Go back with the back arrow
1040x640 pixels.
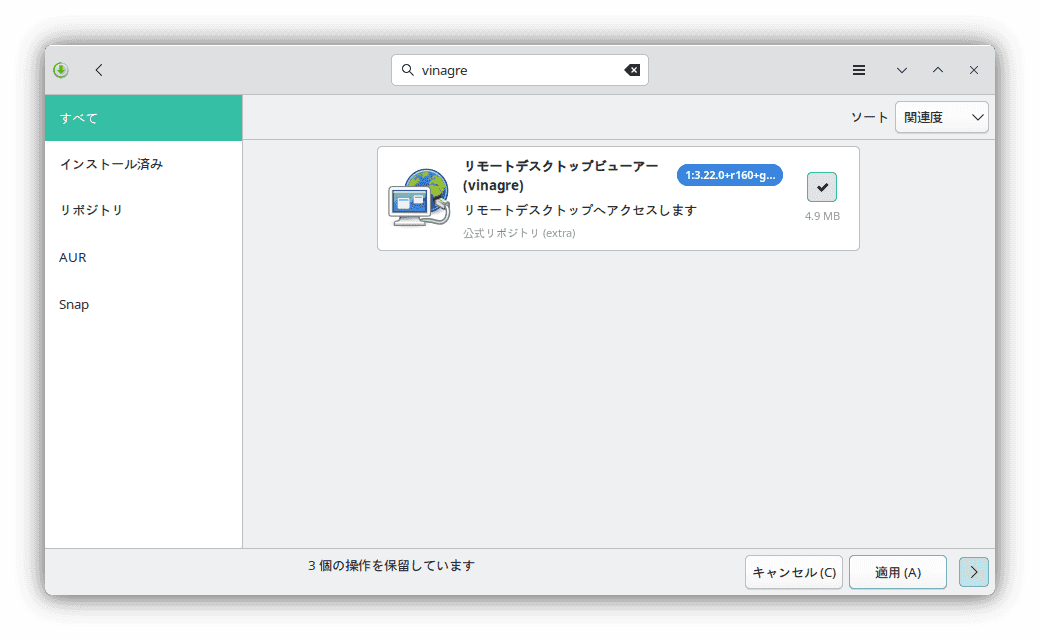pos(99,70)
